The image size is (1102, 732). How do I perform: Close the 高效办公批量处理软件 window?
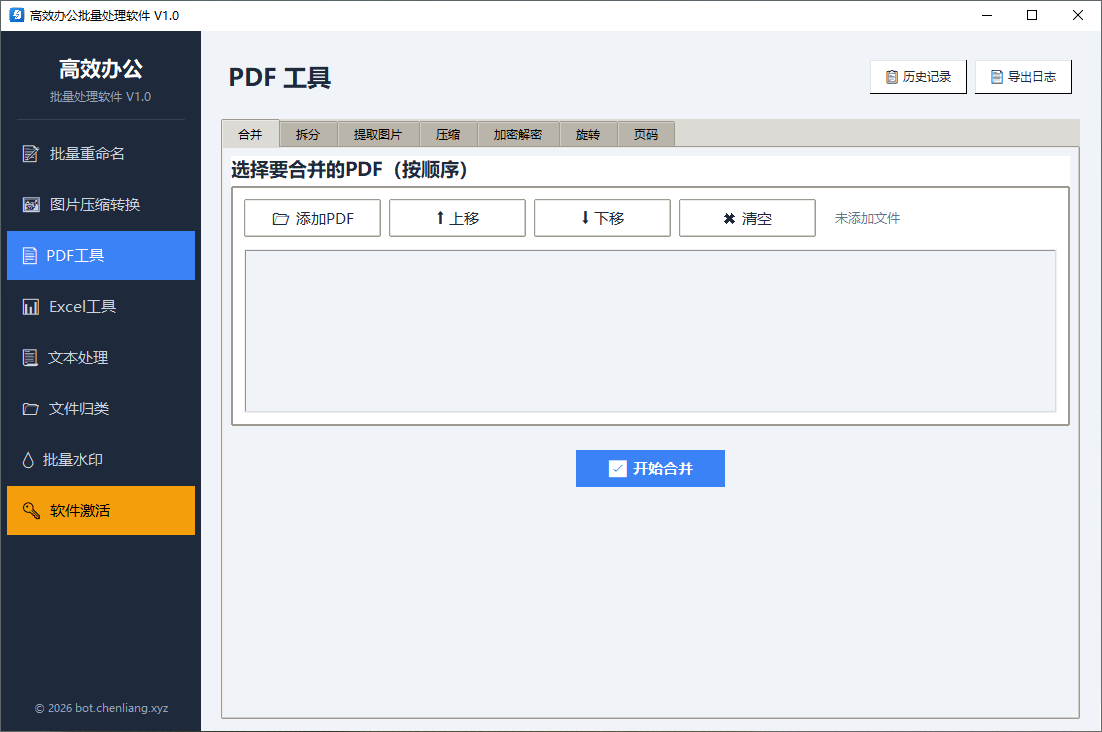click(1077, 15)
